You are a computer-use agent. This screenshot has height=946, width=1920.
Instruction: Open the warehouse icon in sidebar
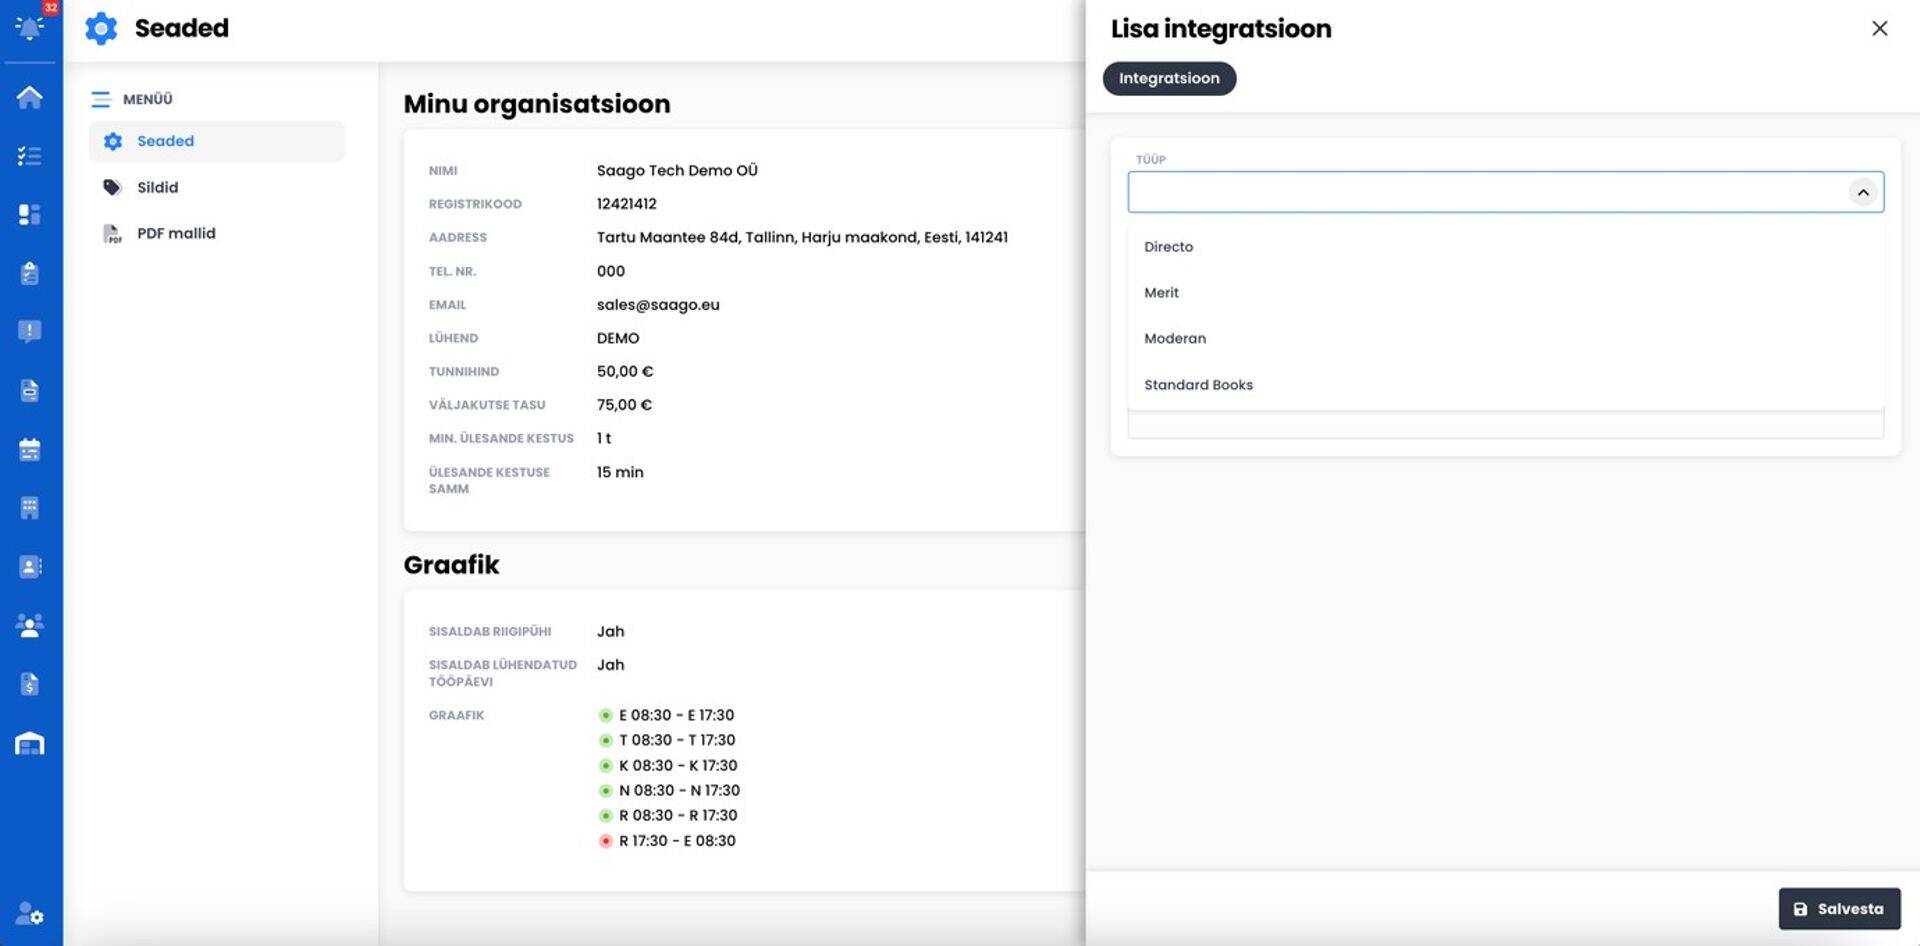(30, 743)
